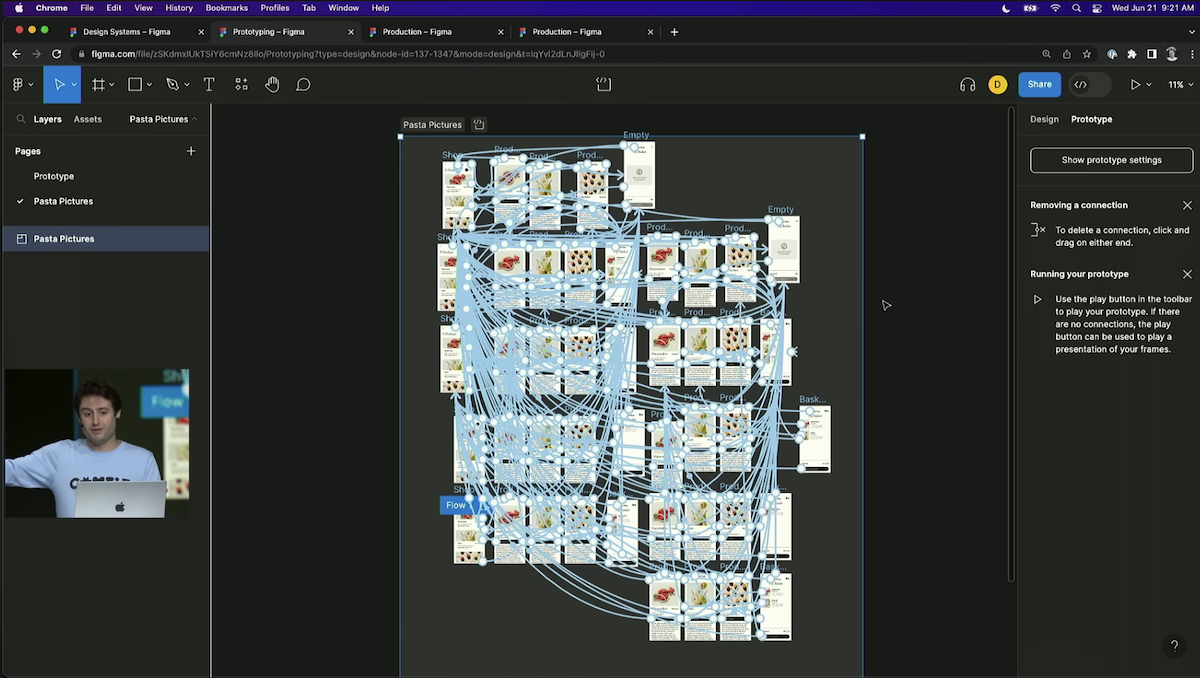The width and height of the screenshot is (1200, 678).
Task: Pick the Rectangle shape tool
Action: pyautogui.click(x=135, y=84)
